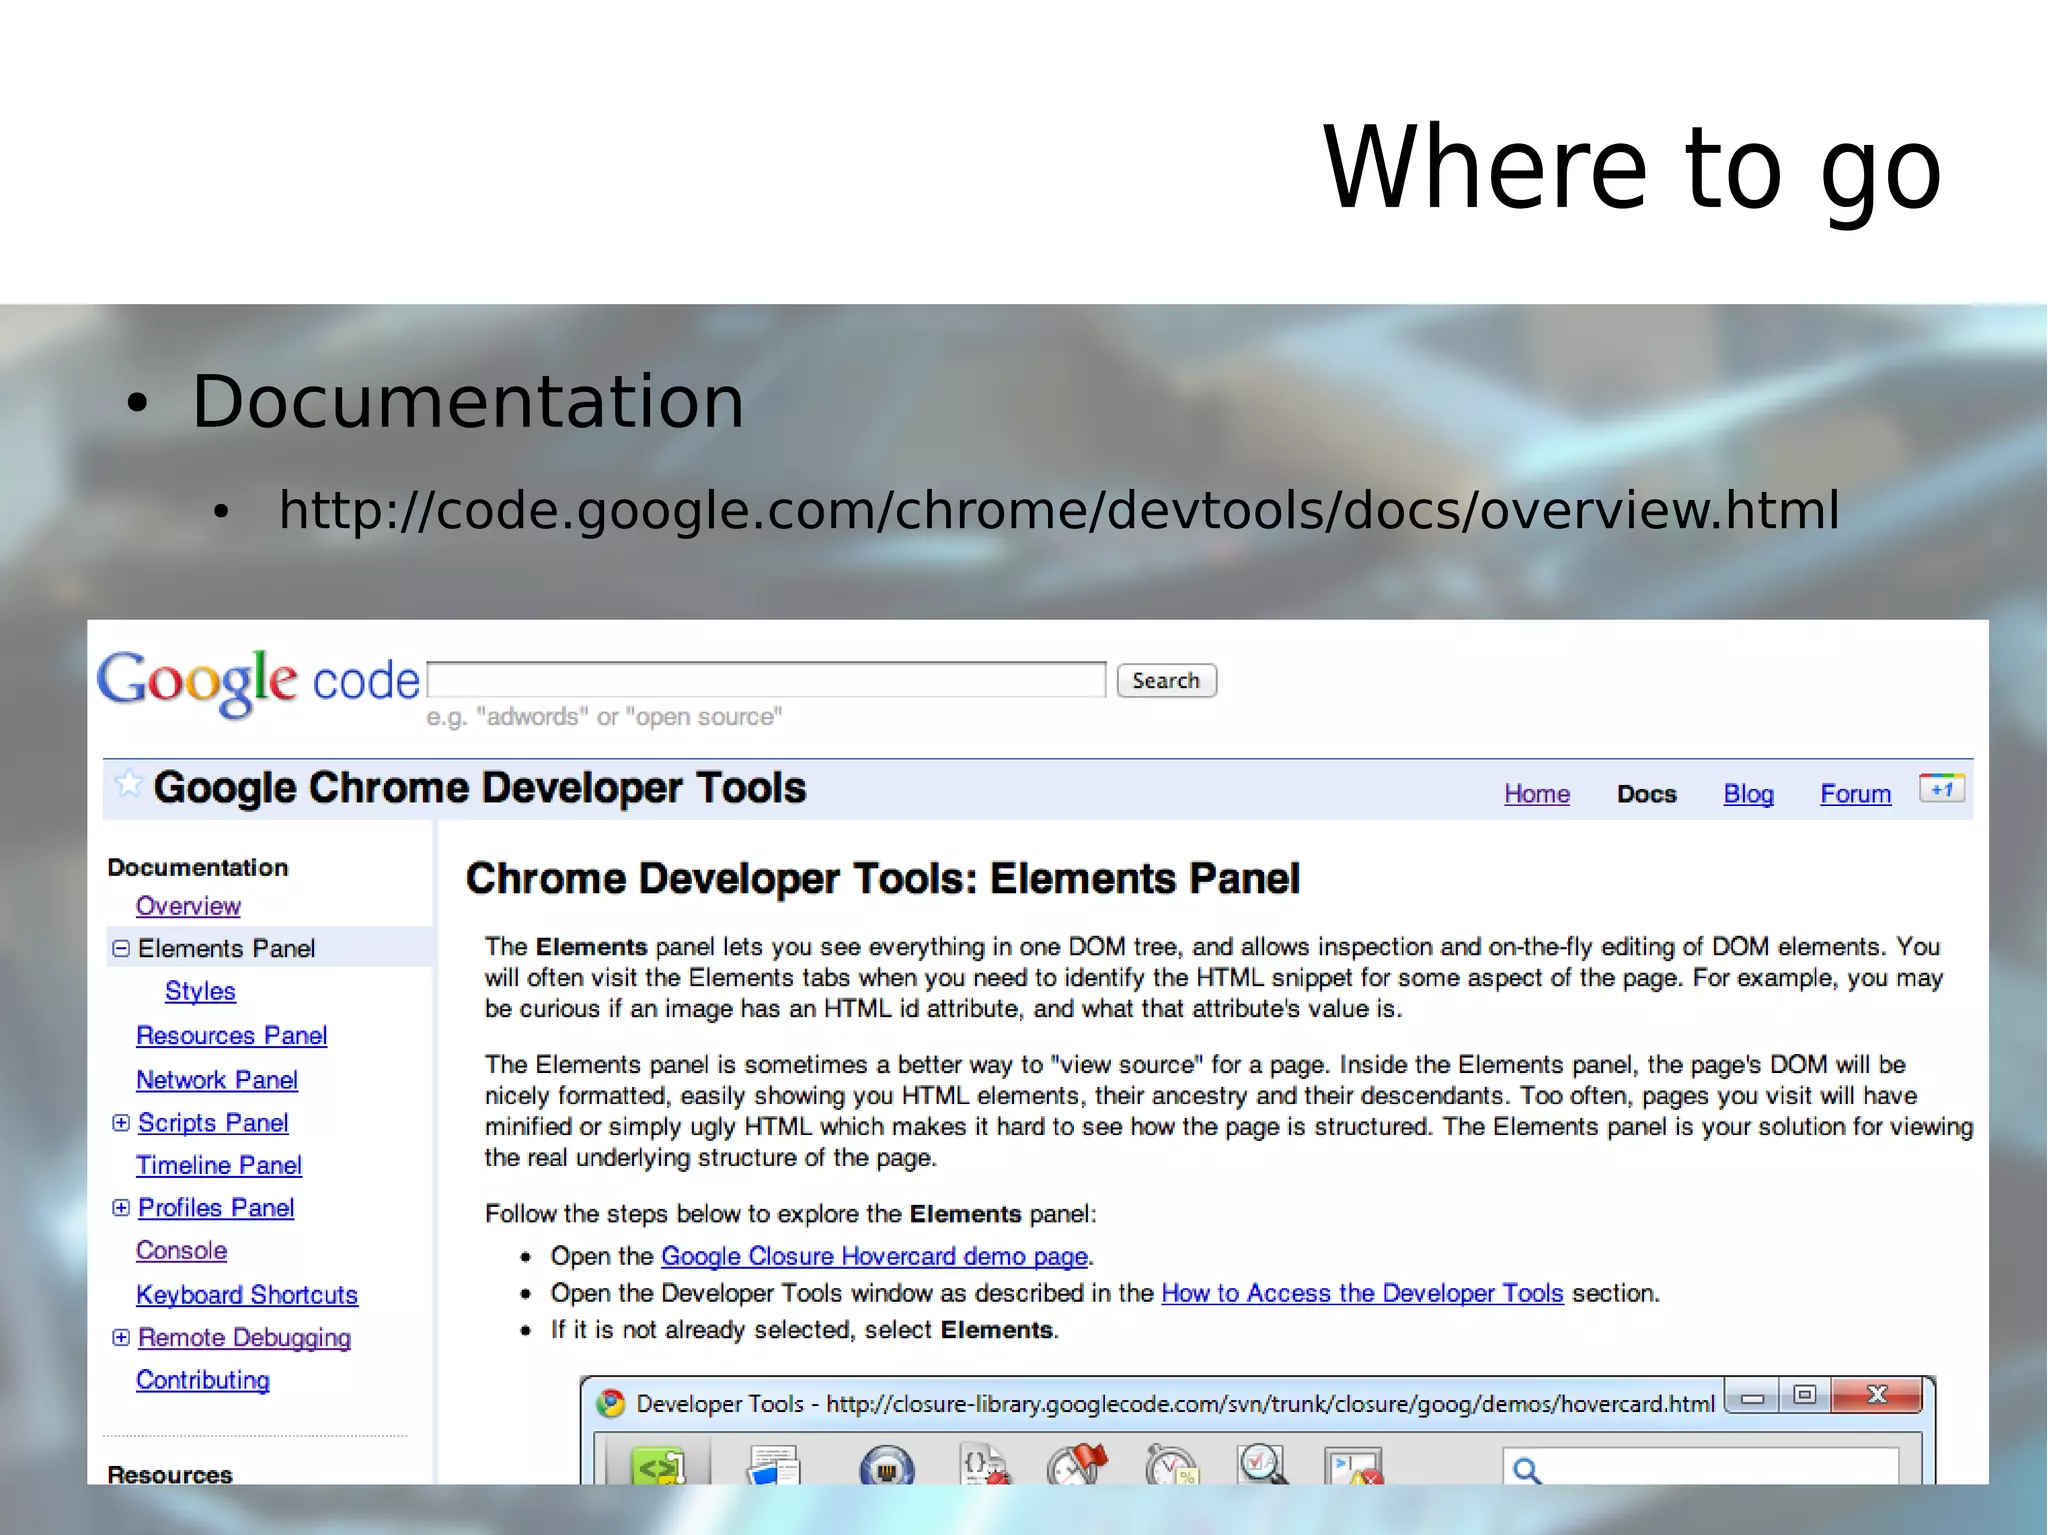Open the Keyboard Shortcuts link
Image resolution: width=2048 pixels, height=1535 pixels.
click(x=247, y=1295)
